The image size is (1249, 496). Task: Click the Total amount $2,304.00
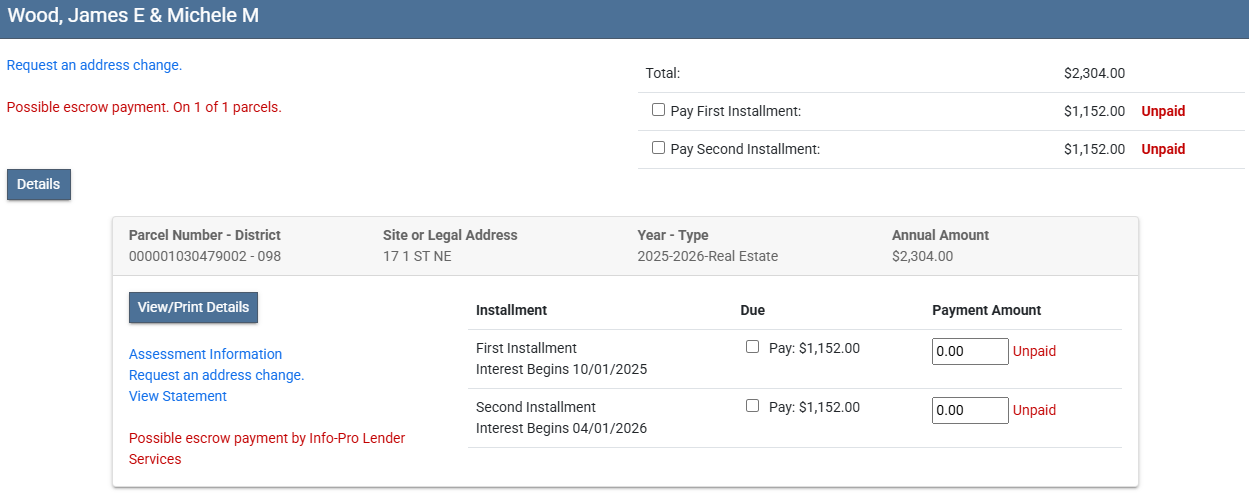[1094, 73]
